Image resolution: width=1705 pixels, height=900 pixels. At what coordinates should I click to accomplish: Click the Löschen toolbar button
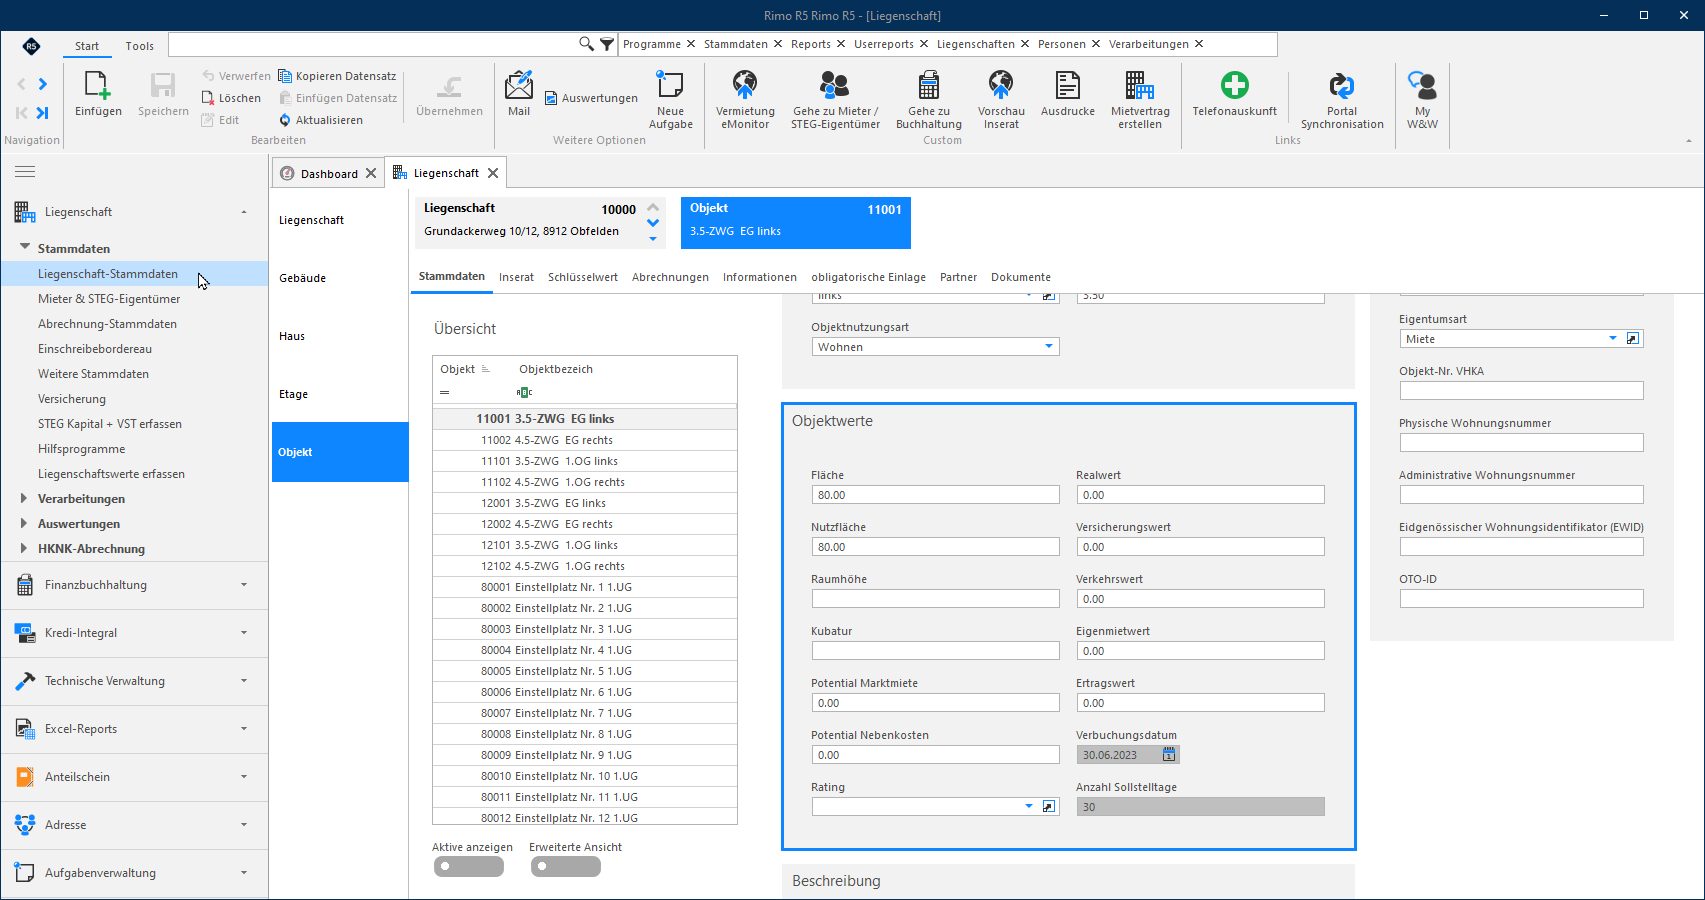(x=231, y=98)
